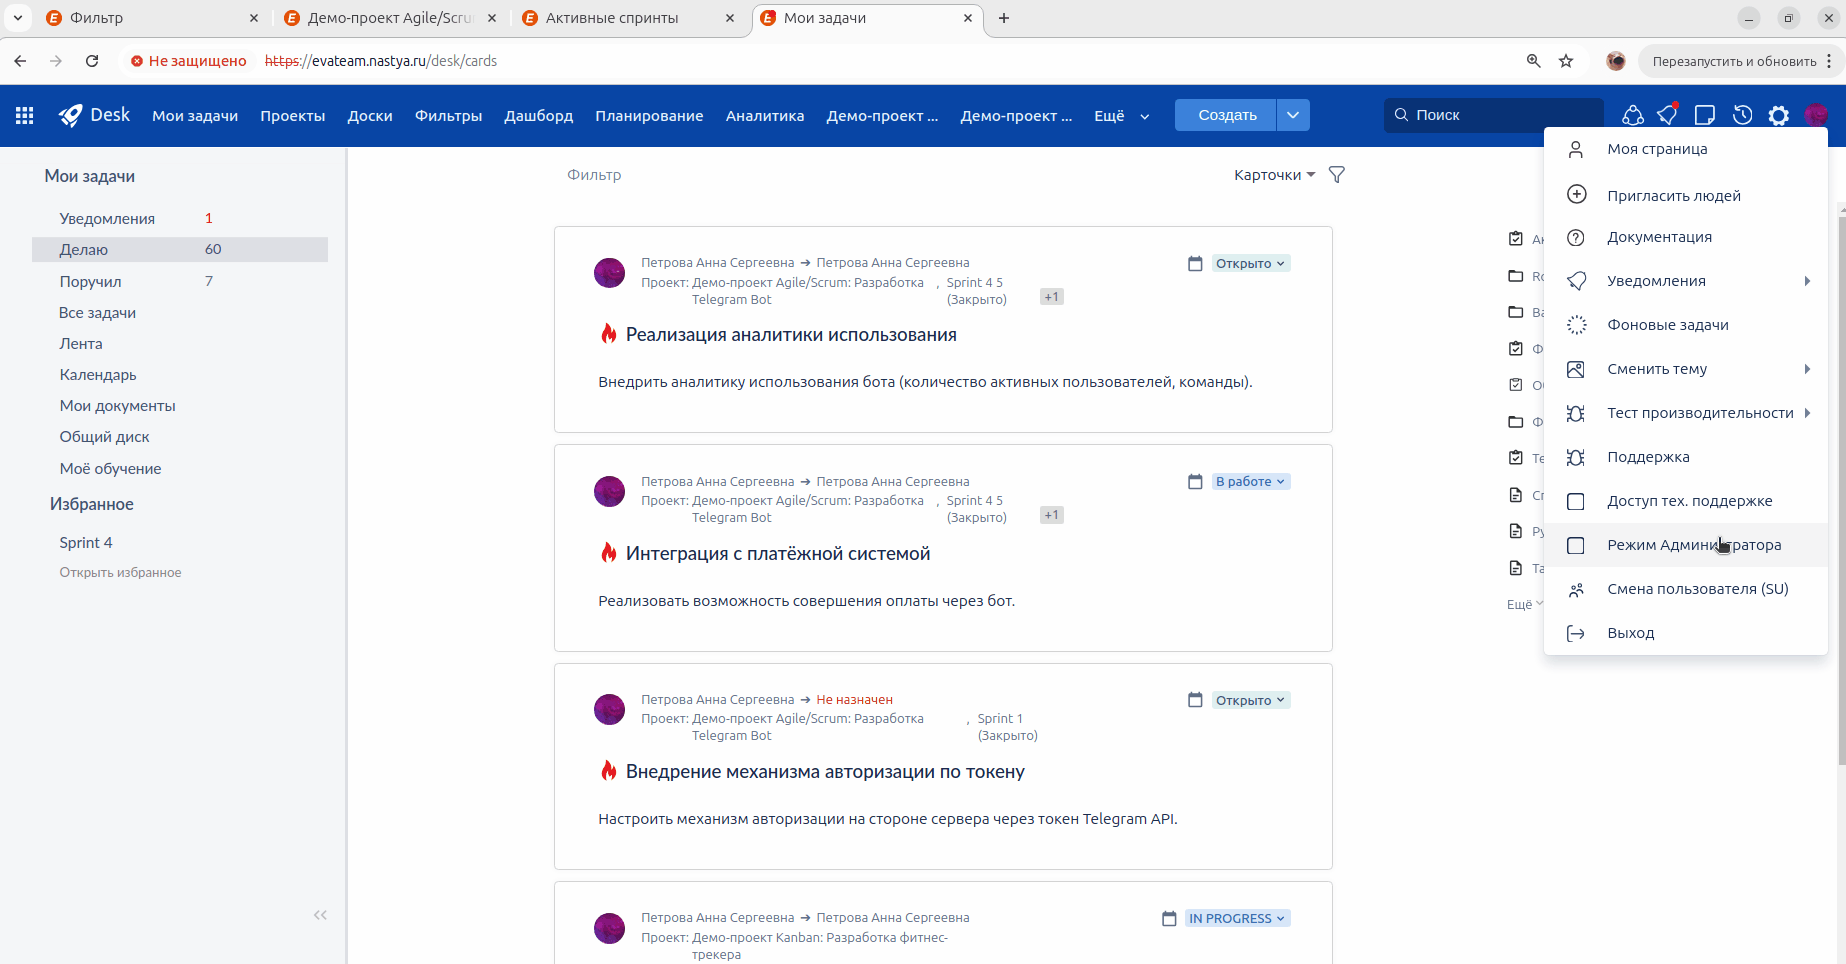
Task: Open the Карточки view dropdown
Action: [1274, 175]
